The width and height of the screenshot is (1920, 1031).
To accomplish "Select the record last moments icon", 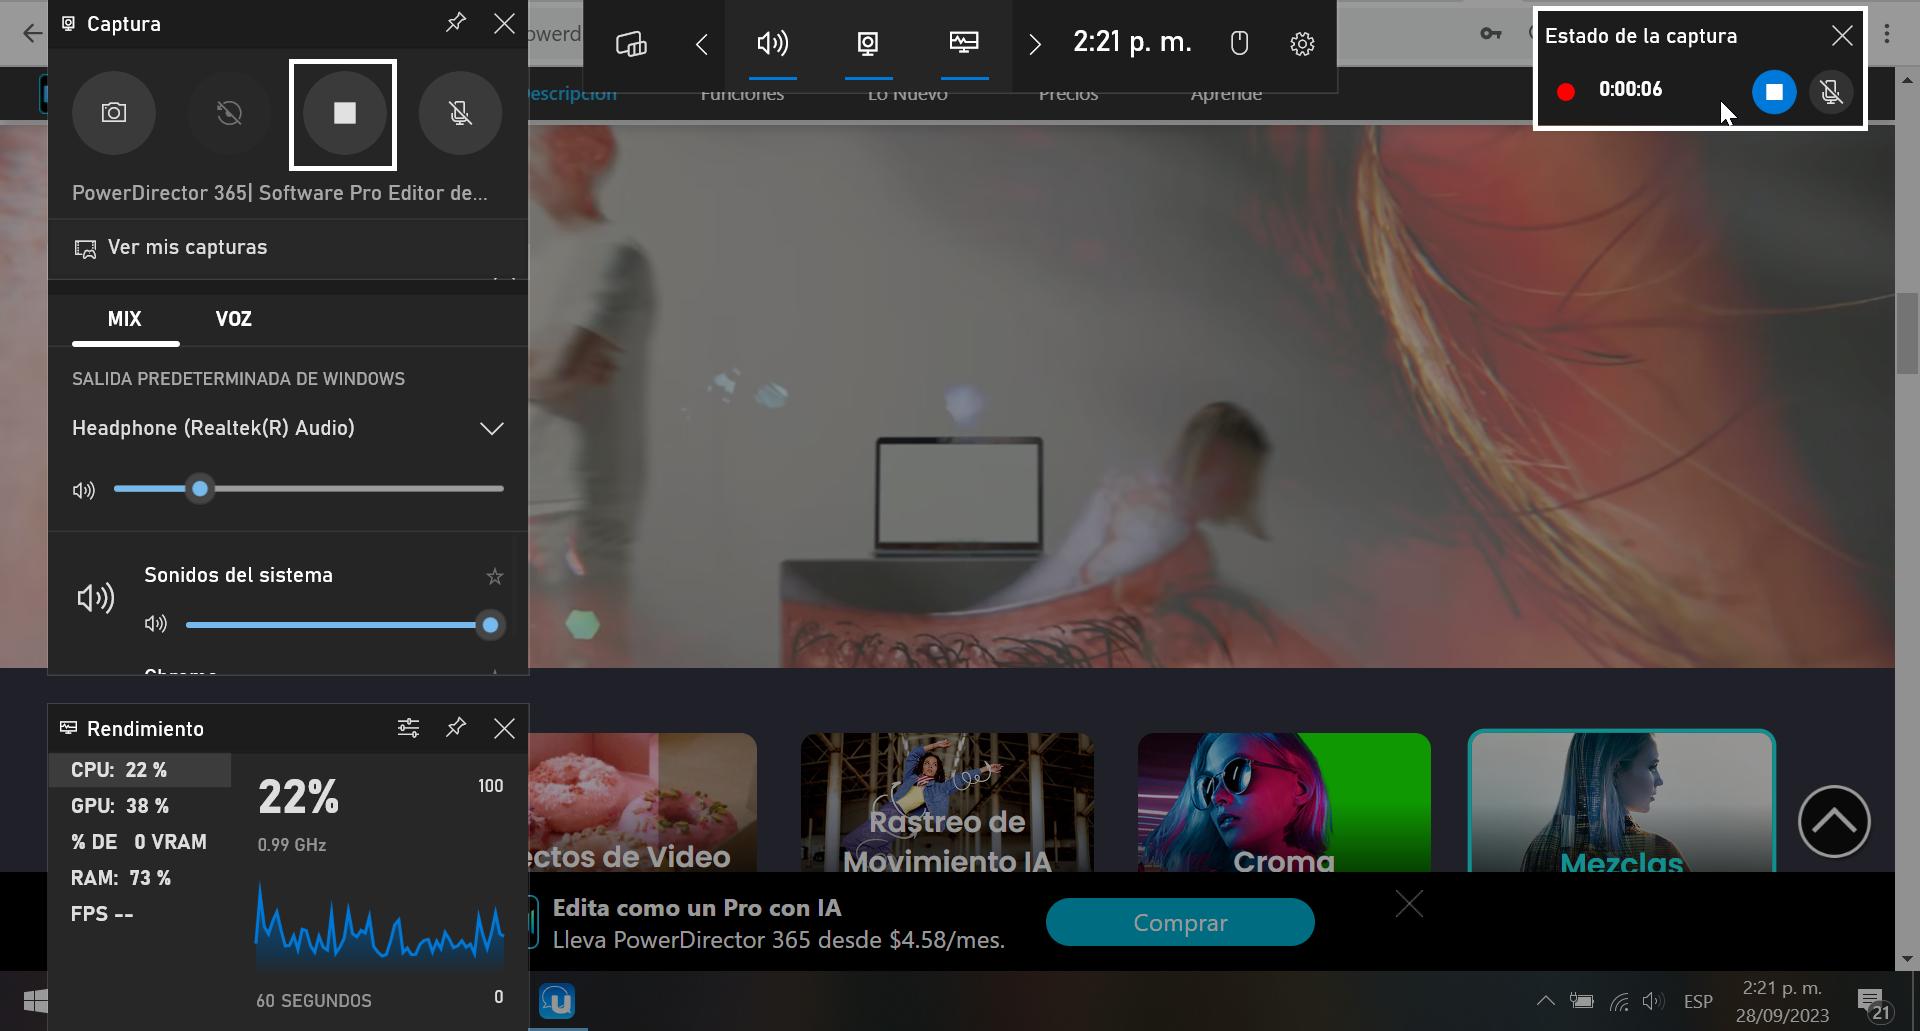I will coord(228,113).
